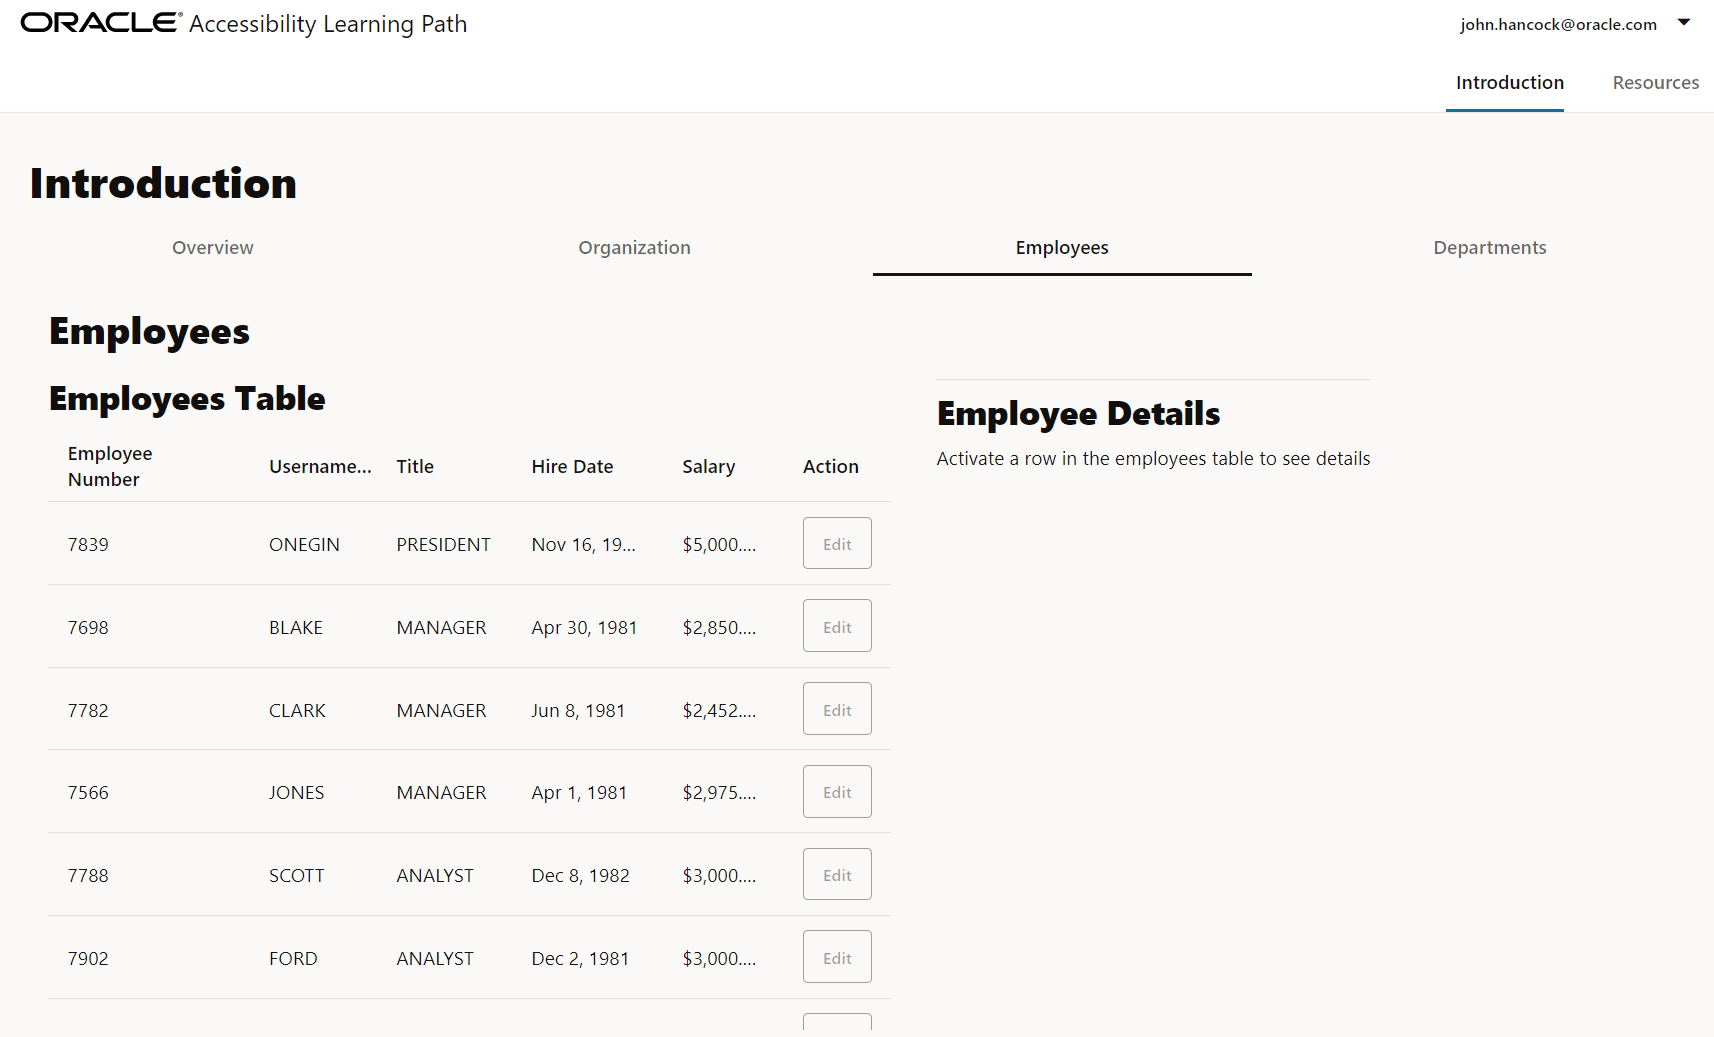Open the Overview tab
1714x1037 pixels.
coord(212,247)
